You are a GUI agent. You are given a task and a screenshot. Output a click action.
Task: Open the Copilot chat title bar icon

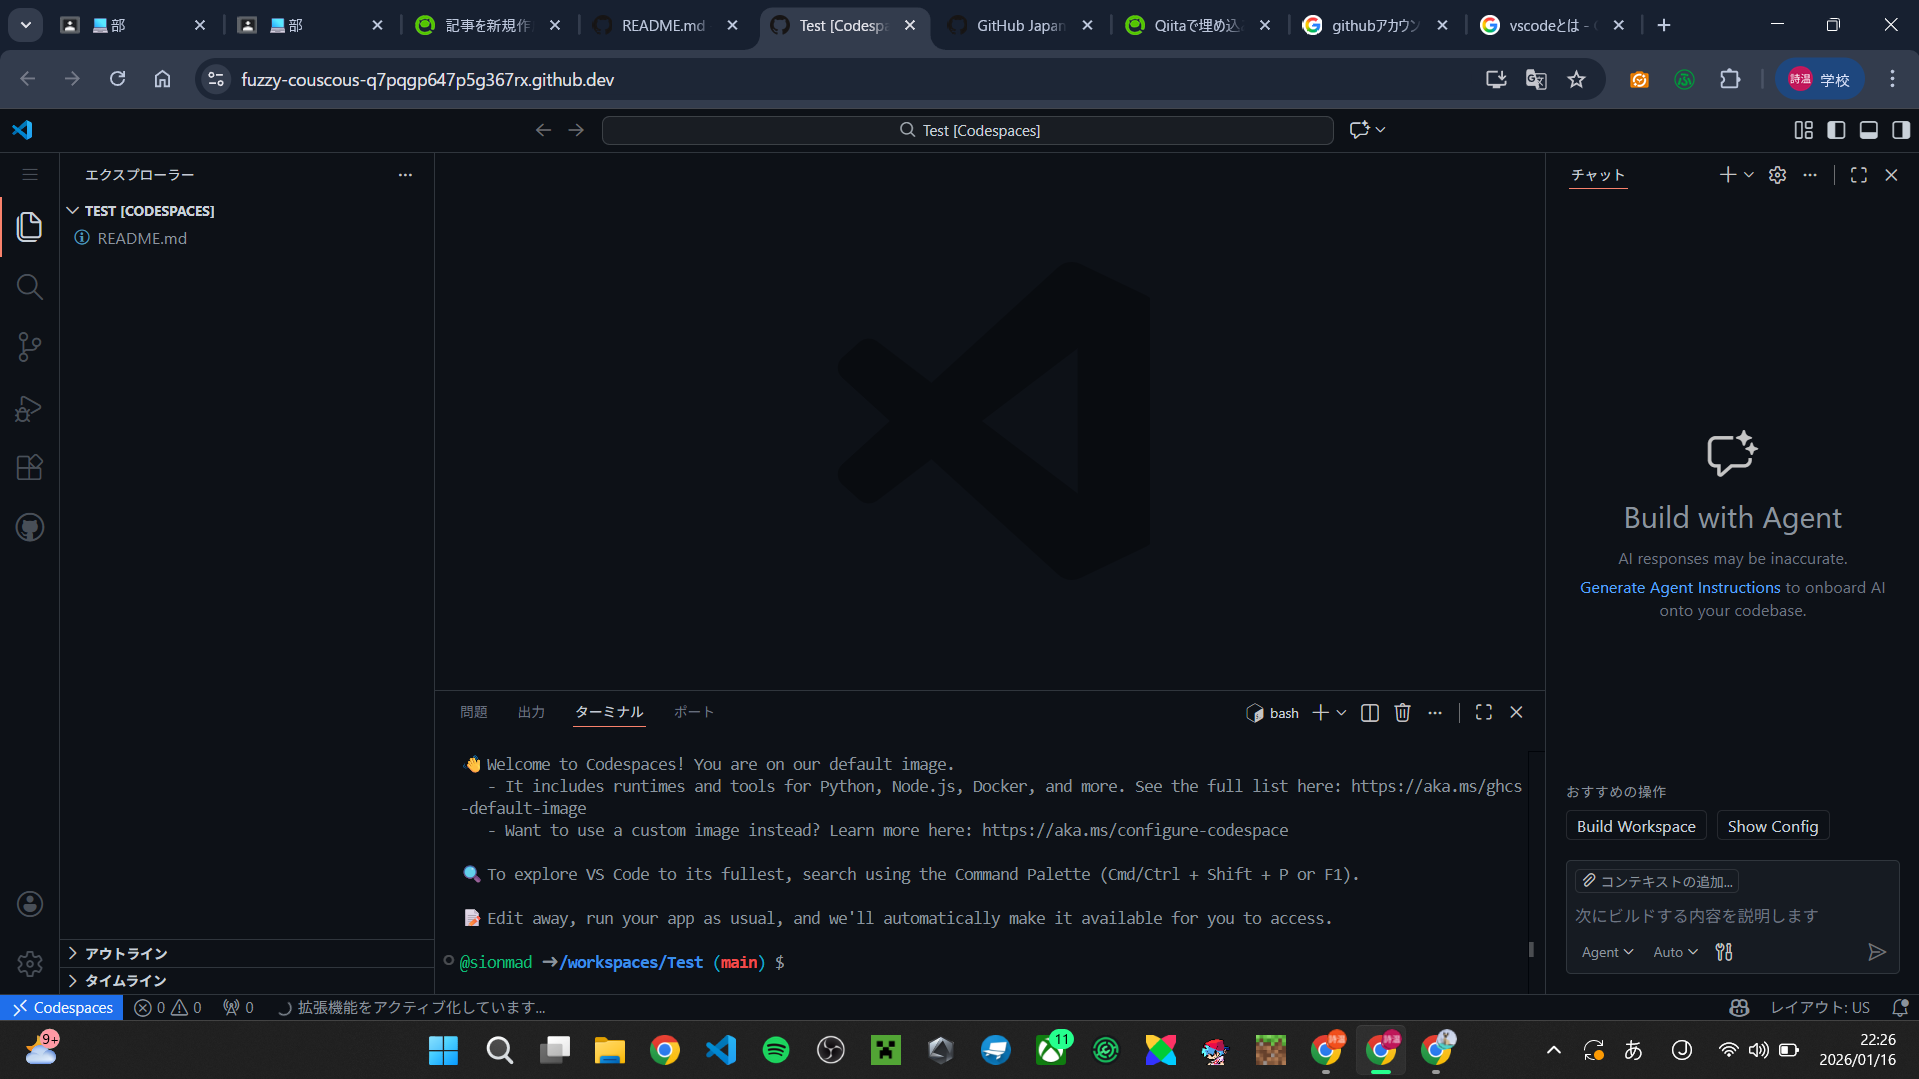point(1359,130)
